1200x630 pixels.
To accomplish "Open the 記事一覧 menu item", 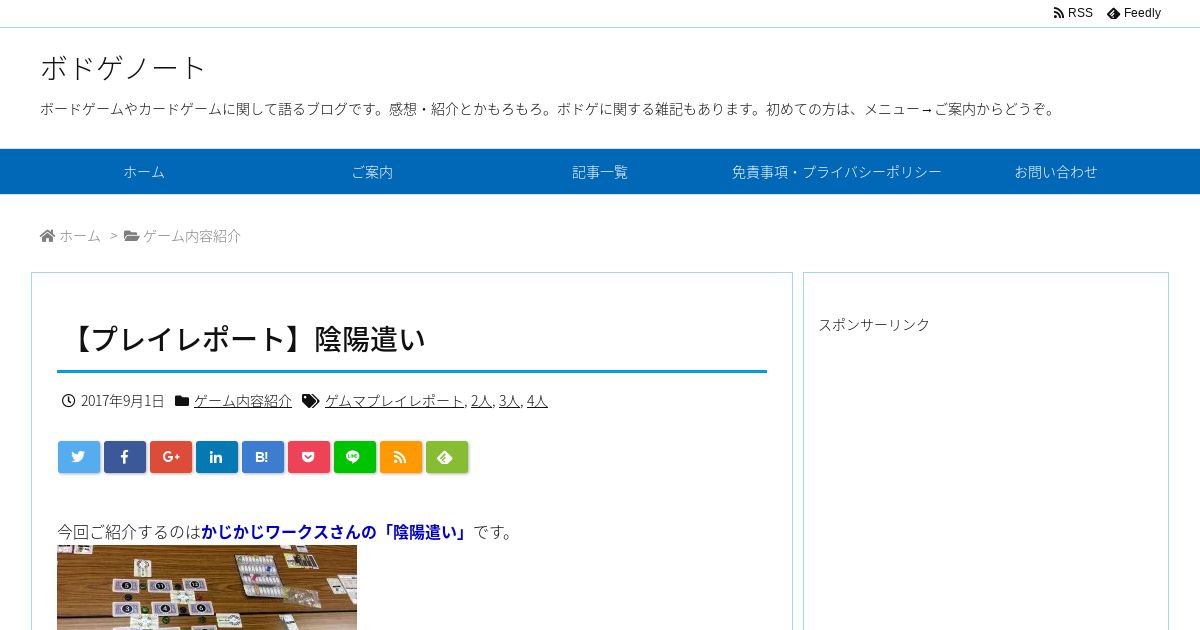I will [x=600, y=172].
